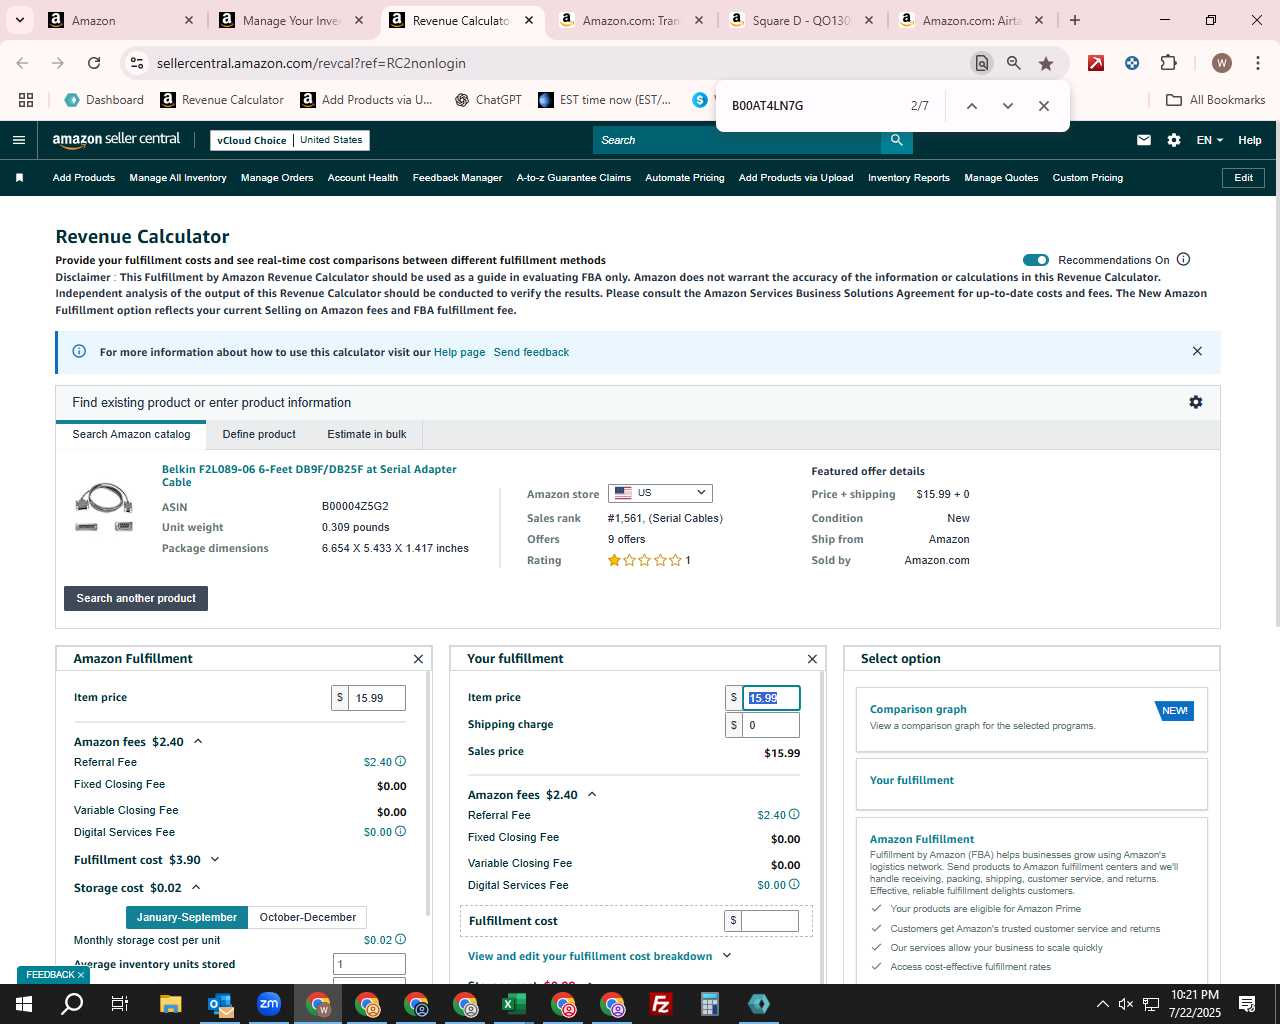Switch to the Manage Your Inventory browser tab
Image resolution: width=1280 pixels, height=1024 pixels.
point(290,20)
